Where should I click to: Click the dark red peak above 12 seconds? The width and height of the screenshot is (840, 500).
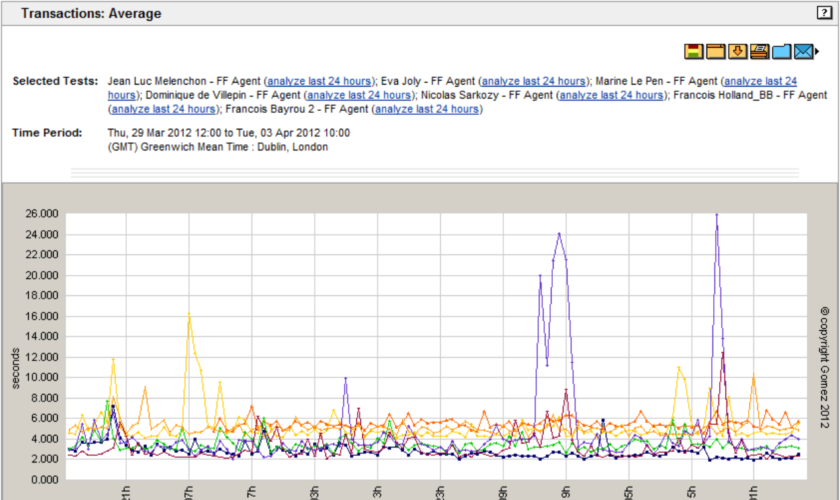722,352
